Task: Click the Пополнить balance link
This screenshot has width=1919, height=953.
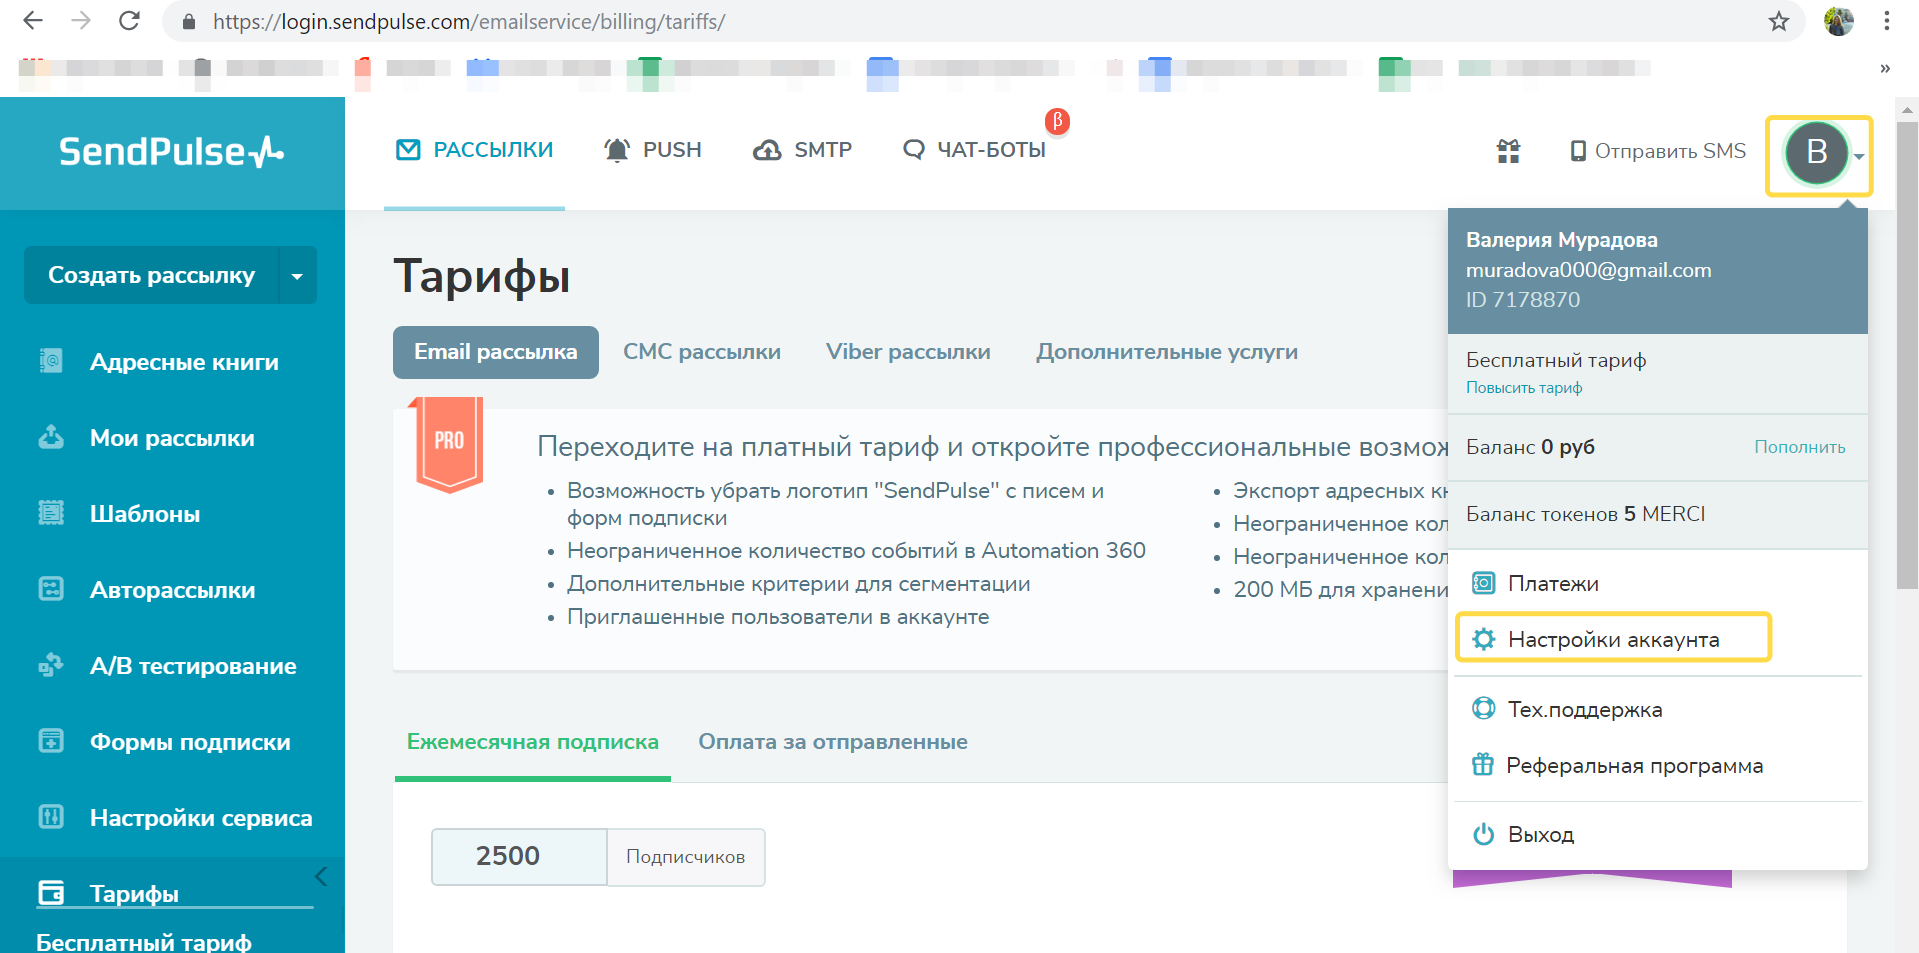Action: [1800, 447]
